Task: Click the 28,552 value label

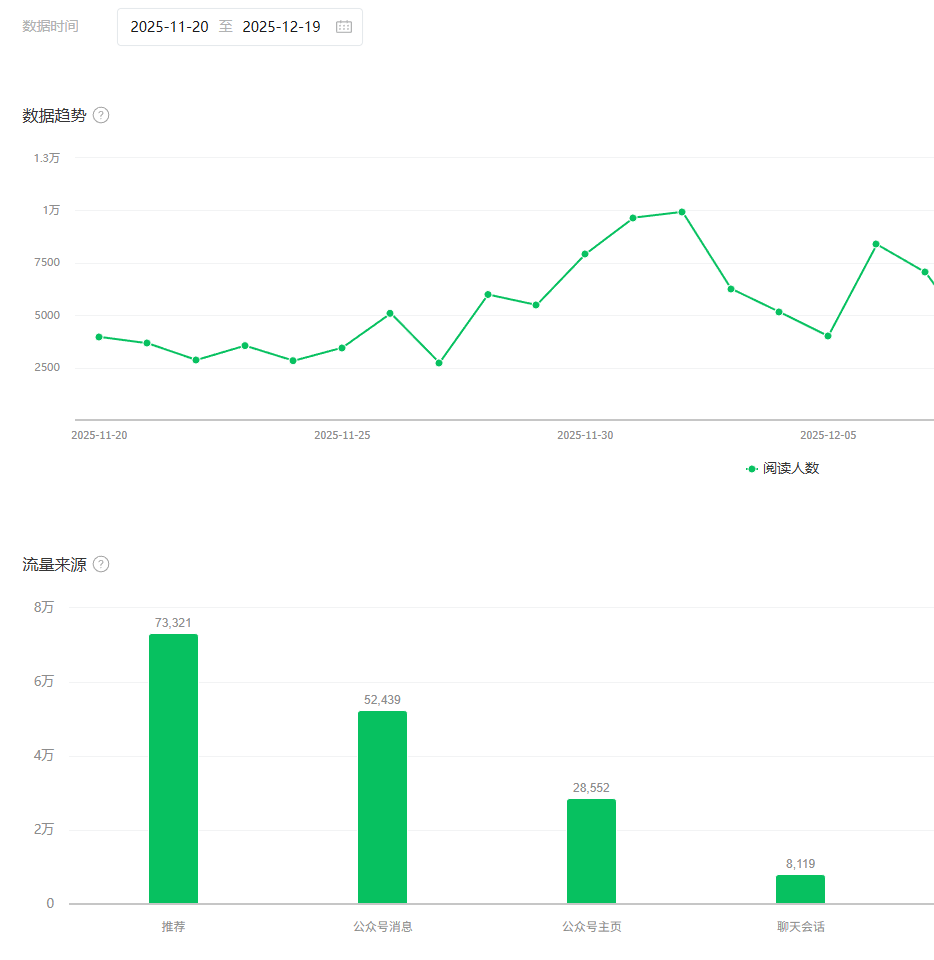Action: [x=591, y=788]
